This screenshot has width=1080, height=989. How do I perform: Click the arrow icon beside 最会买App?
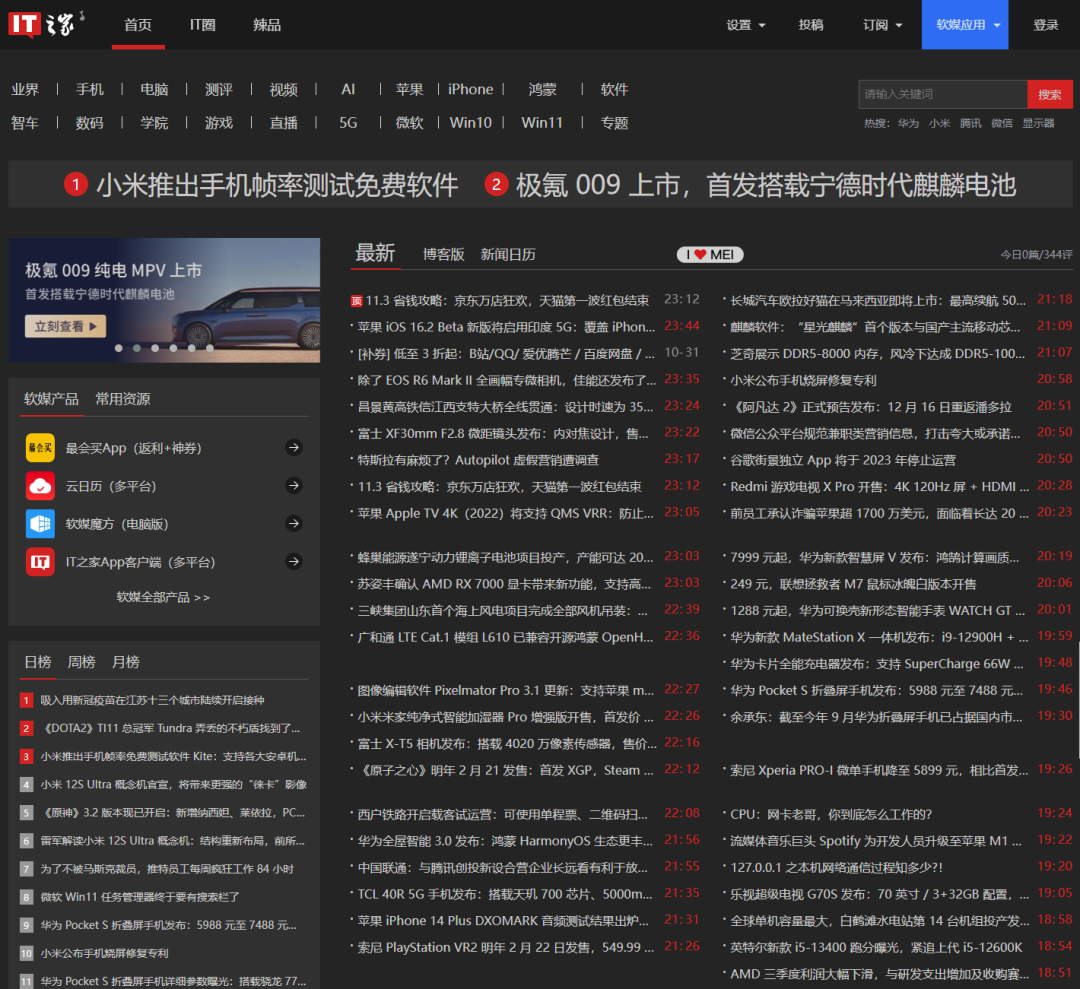pyautogui.click(x=293, y=448)
